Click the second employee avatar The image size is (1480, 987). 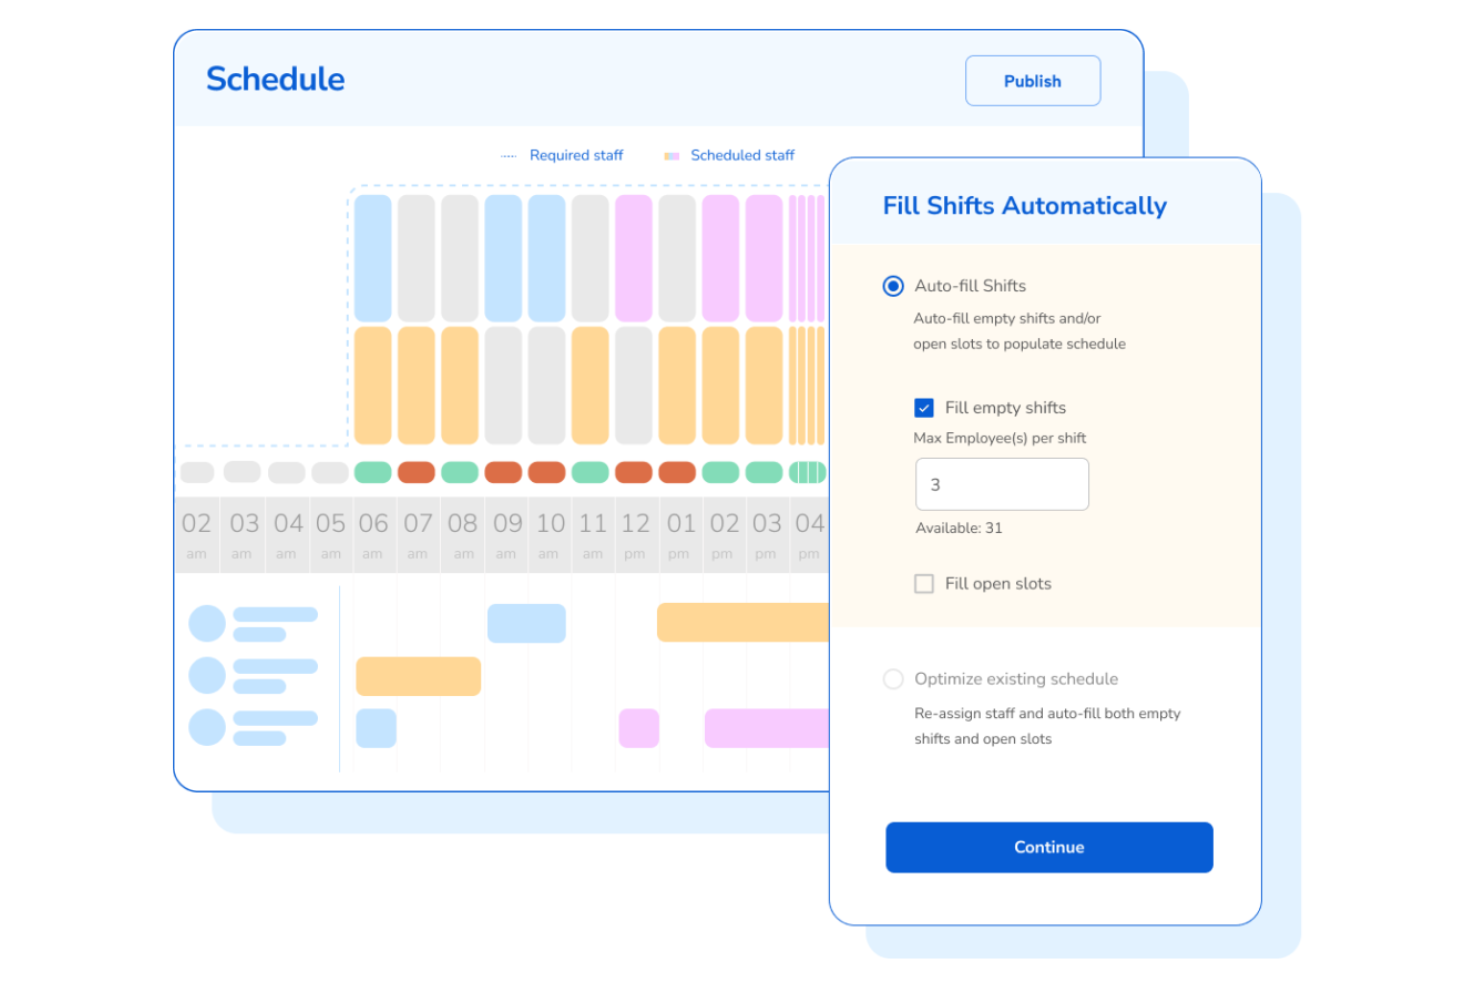click(208, 674)
